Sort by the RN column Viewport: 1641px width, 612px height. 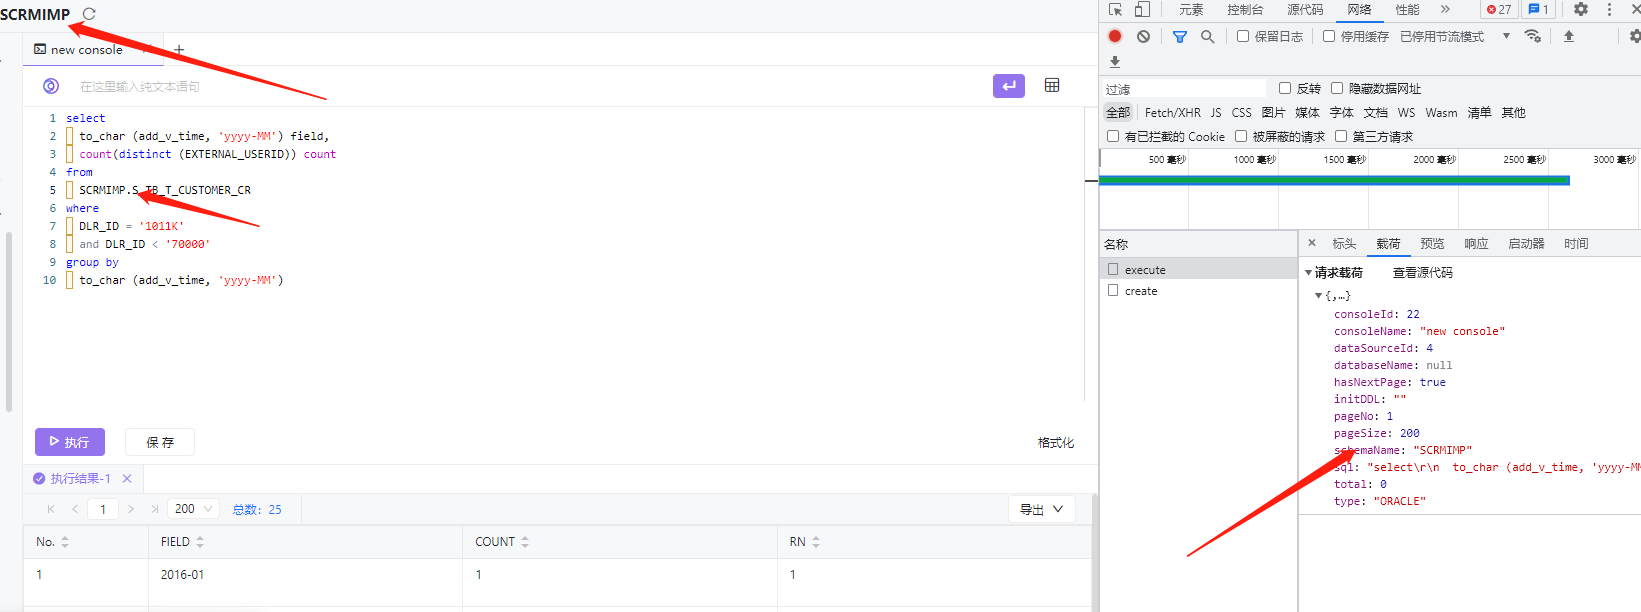pyautogui.click(x=816, y=542)
